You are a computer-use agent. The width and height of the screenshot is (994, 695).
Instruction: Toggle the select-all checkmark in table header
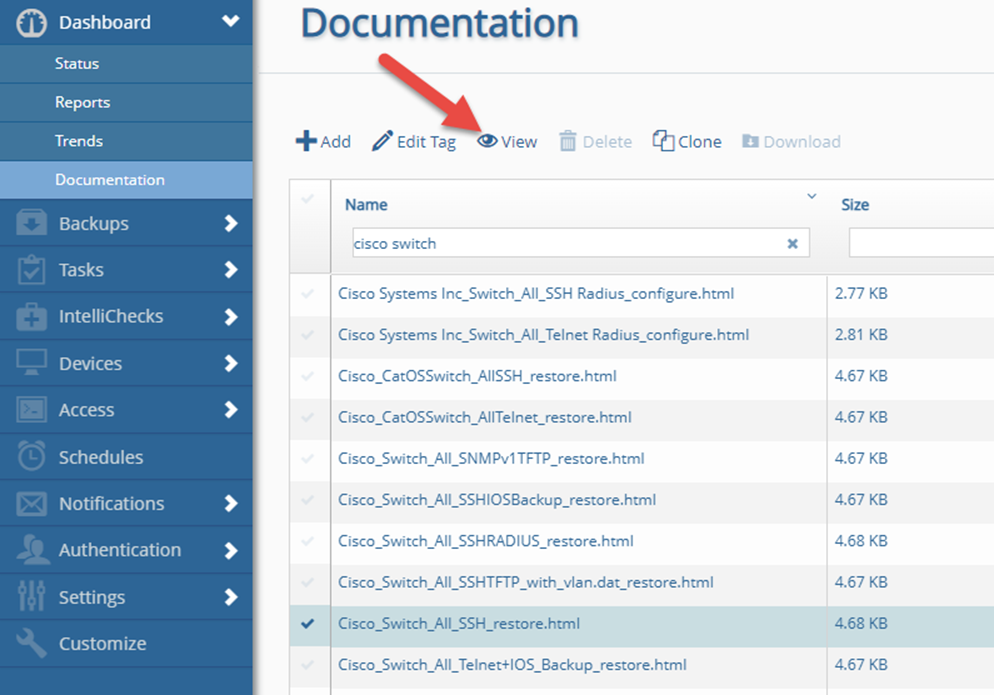308,199
